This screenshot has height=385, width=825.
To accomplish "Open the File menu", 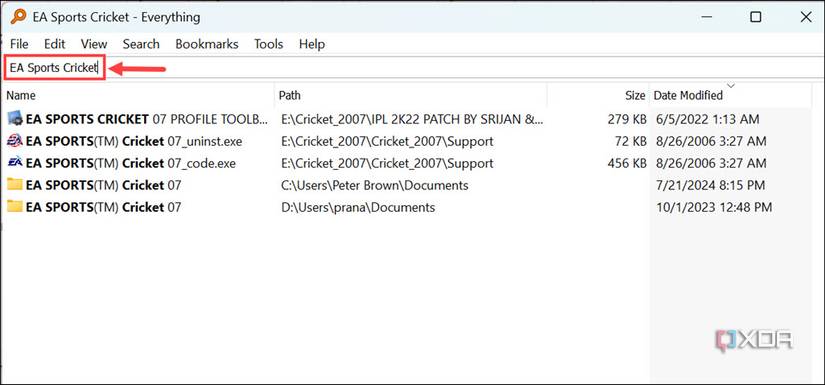I will (x=19, y=44).
